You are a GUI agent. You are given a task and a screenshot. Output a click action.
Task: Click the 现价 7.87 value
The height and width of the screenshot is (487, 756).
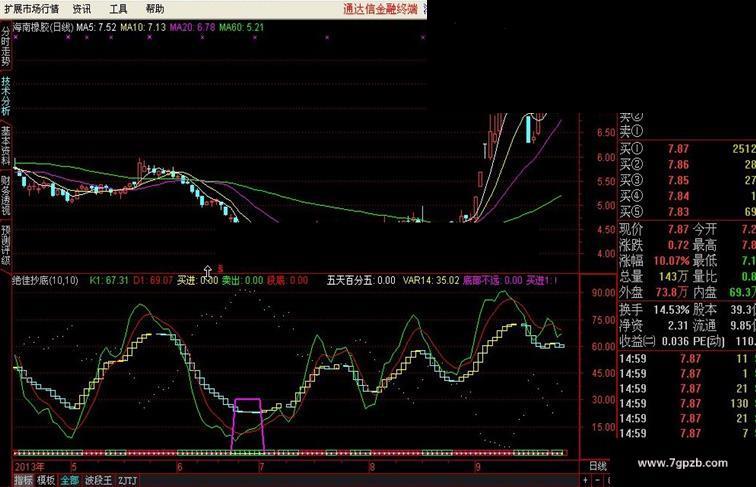[x=678, y=230]
